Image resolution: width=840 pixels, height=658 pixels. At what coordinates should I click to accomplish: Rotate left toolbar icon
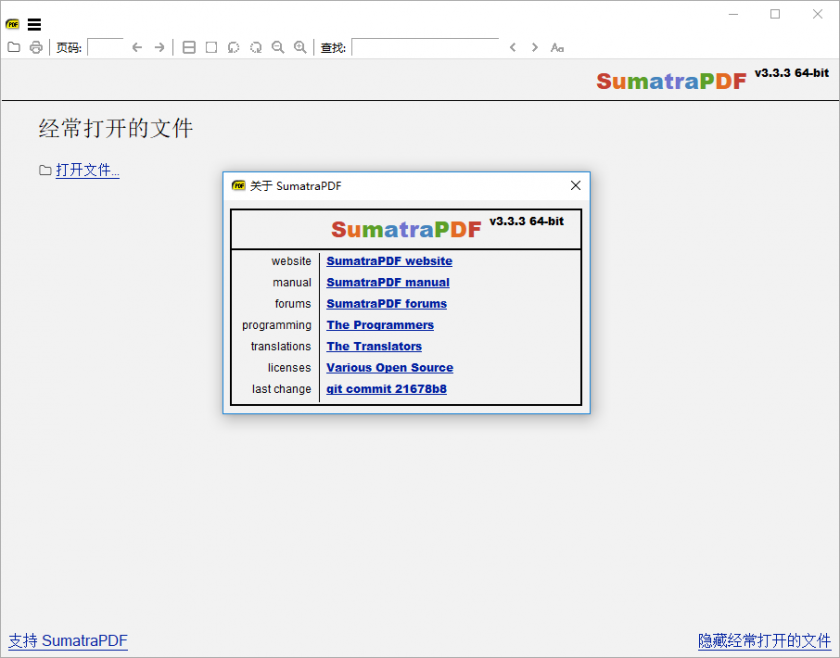[x=234, y=47]
